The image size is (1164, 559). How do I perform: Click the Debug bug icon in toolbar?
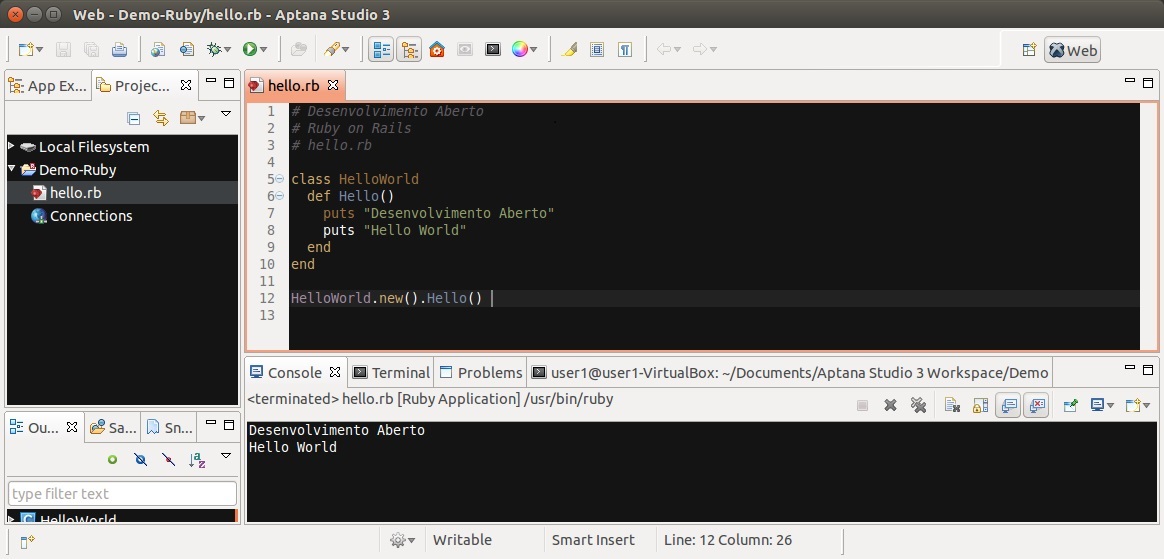(x=213, y=49)
